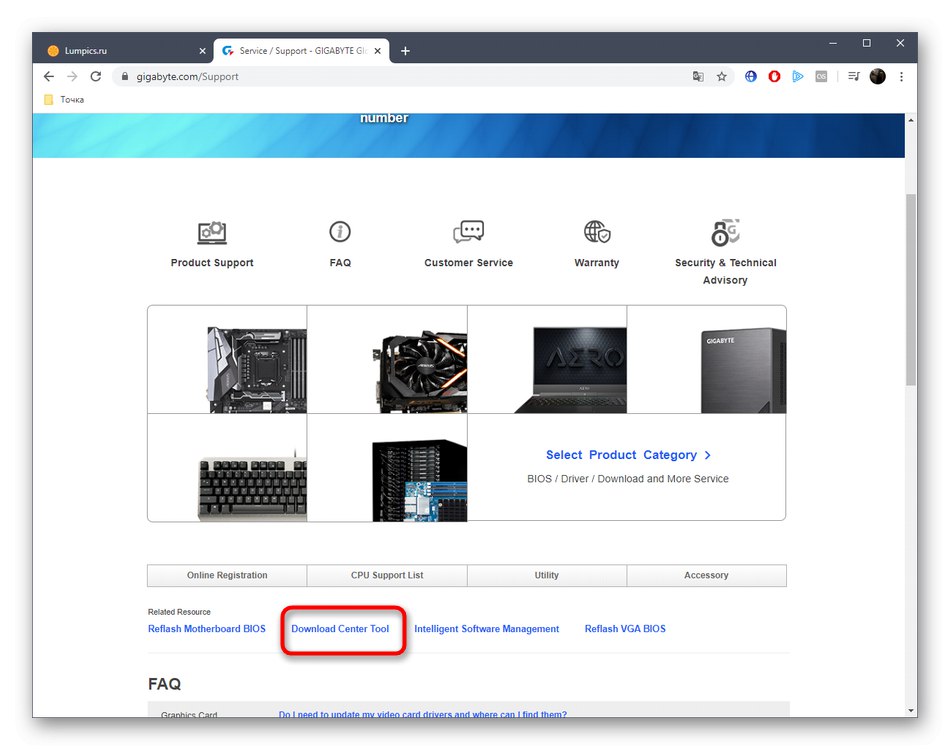This screenshot has height=750, width=950.
Task: Select the mini PC product thumbnail
Action: [x=706, y=360]
